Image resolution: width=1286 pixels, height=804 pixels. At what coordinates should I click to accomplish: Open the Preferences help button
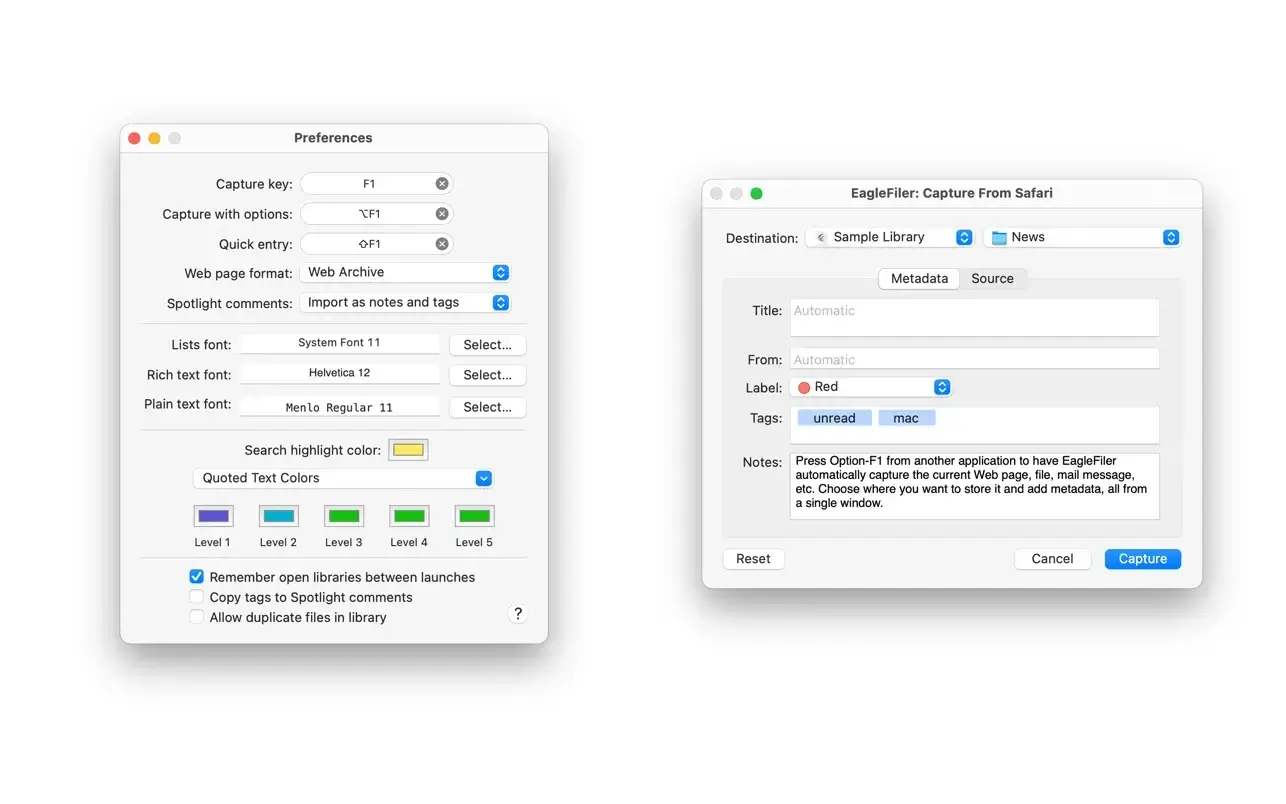517,614
